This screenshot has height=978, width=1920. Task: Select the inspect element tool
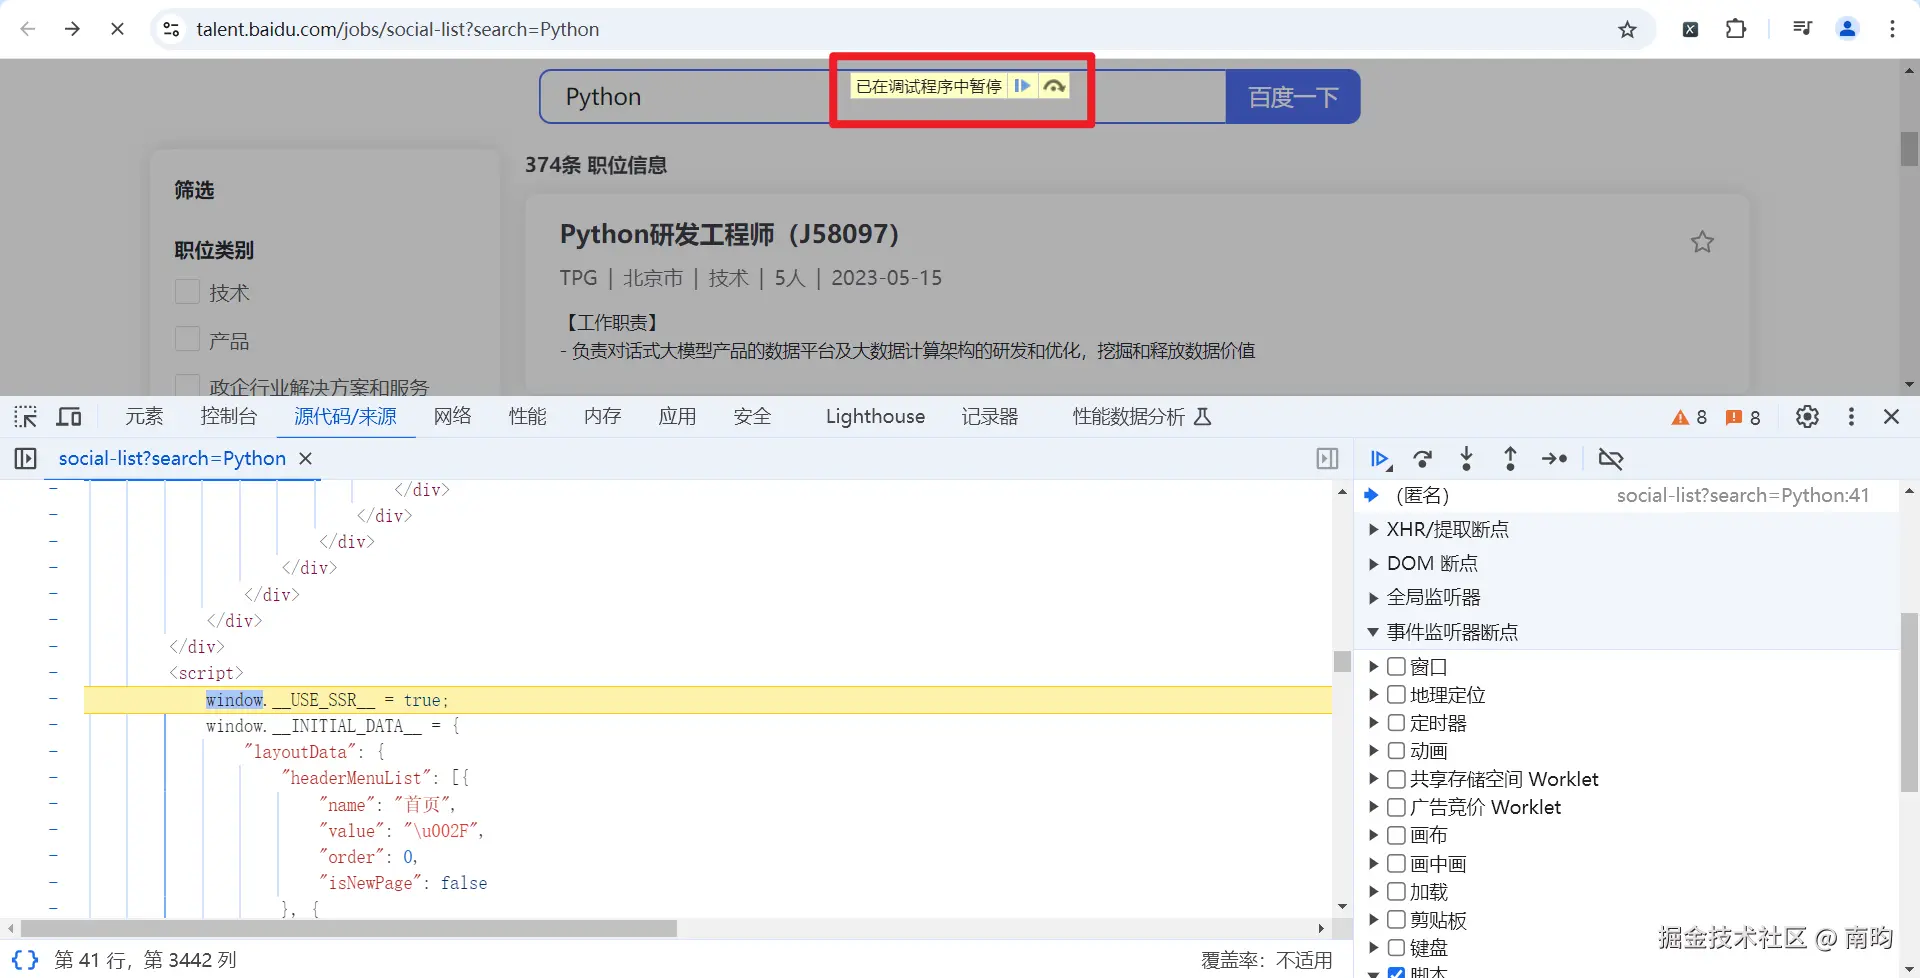pyautogui.click(x=24, y=417)
